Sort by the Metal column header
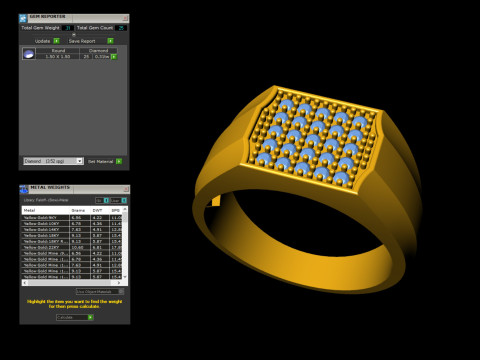 [x=46, y=210]
